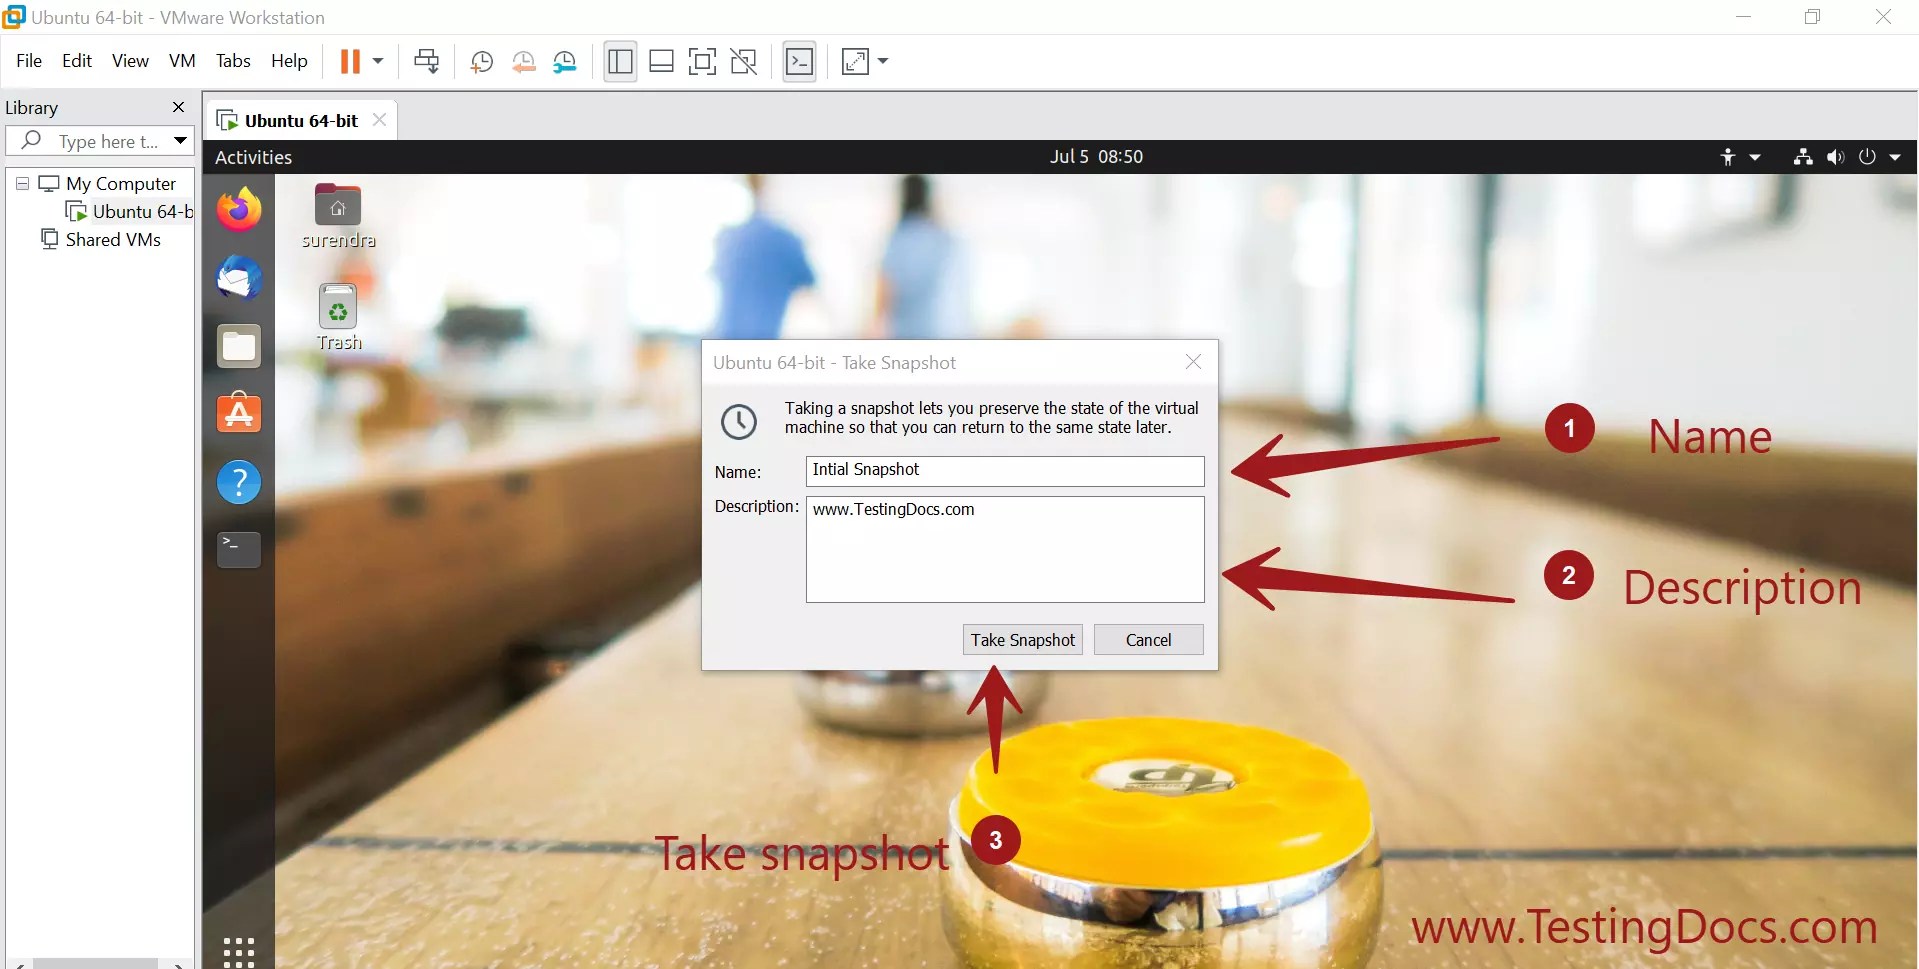
Task: Adjust the guest sound volume icon
Action: (x=1835, y=156)
